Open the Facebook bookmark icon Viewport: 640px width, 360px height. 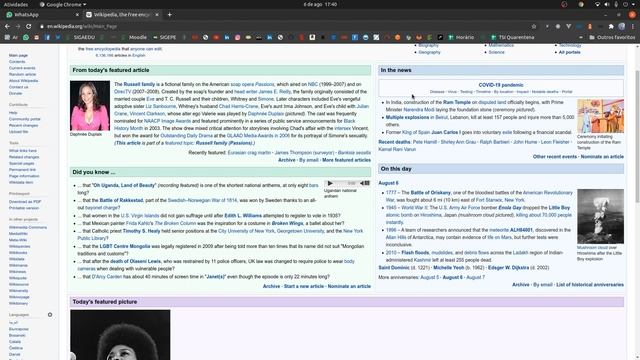coord(47,37)
